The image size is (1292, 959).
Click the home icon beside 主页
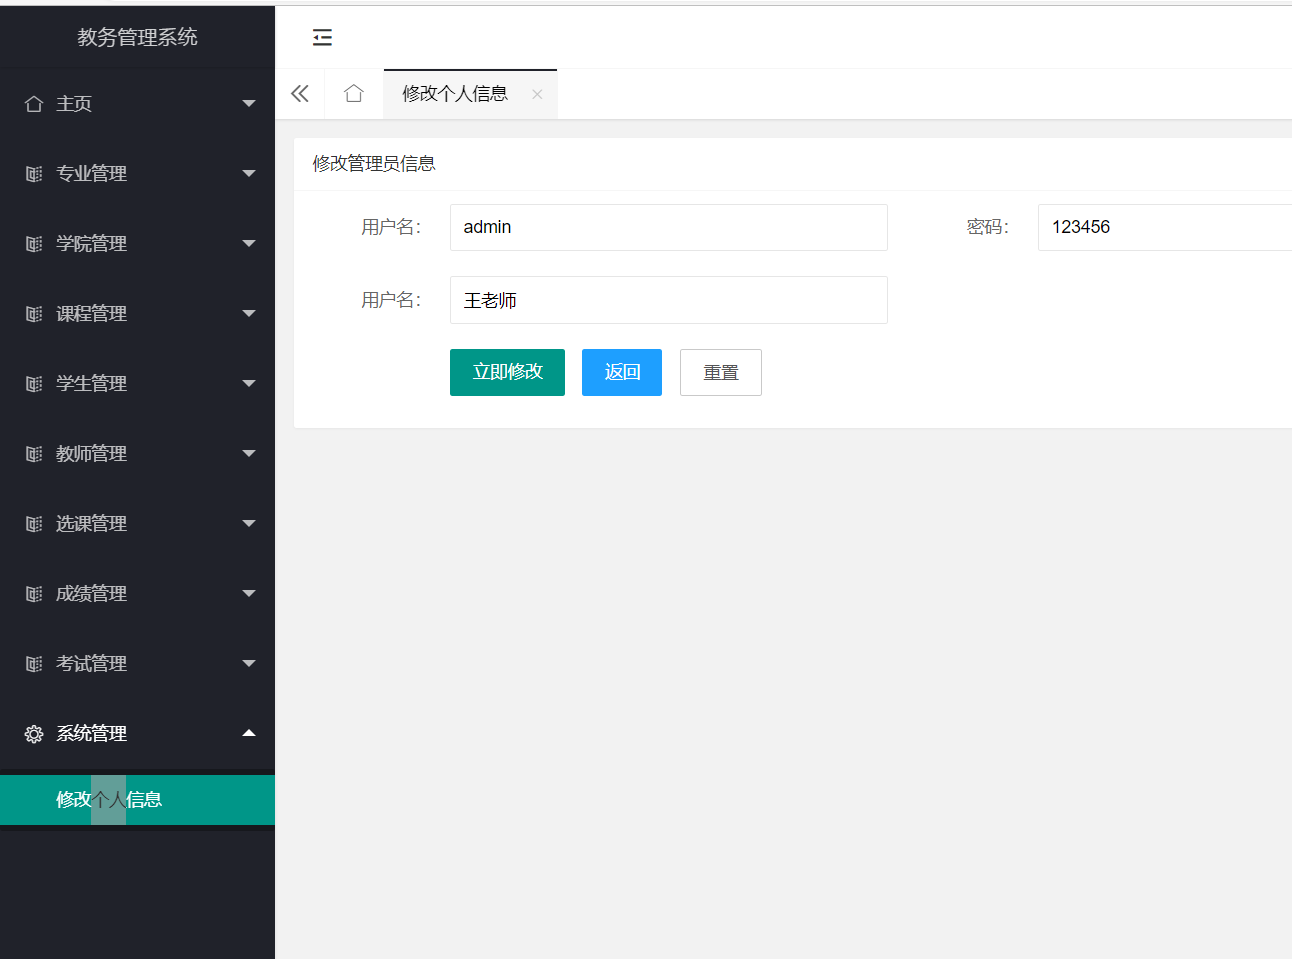tap(34, 104)
